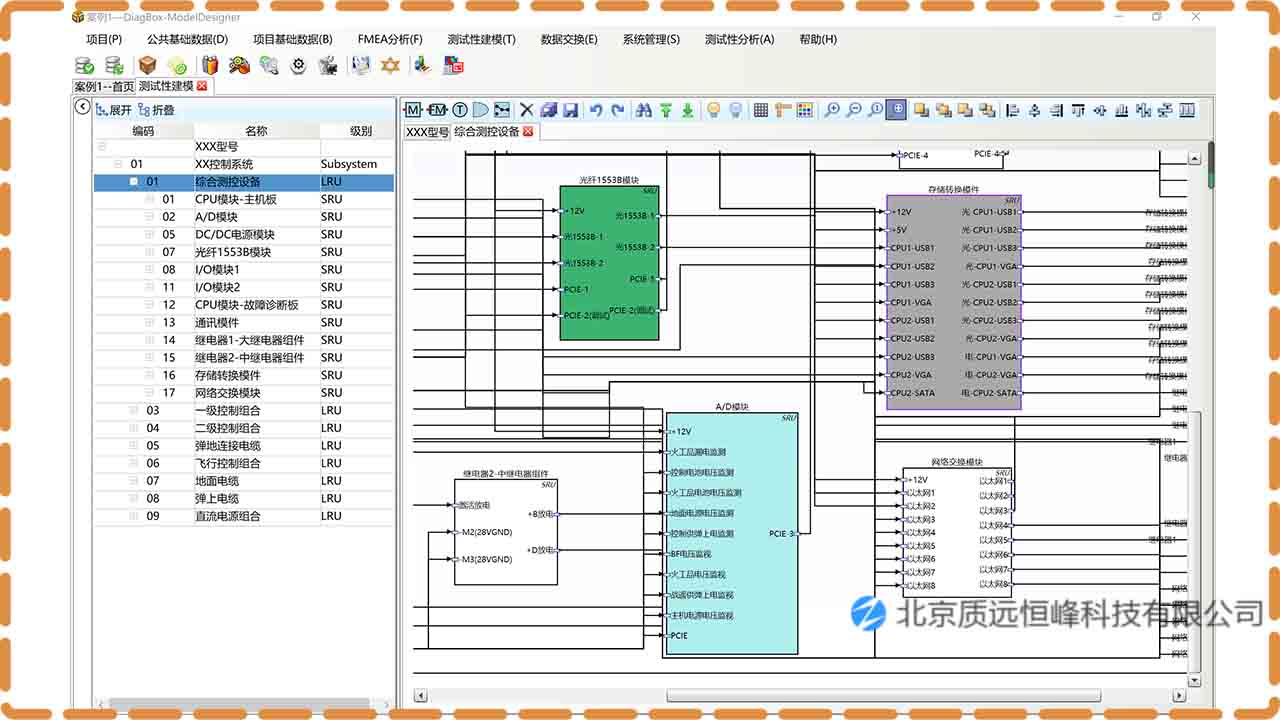The width and height of the screenshot is (1280, 720).
Task: Select the CPU模块-主机板 tree row
Action: (244, 199)
